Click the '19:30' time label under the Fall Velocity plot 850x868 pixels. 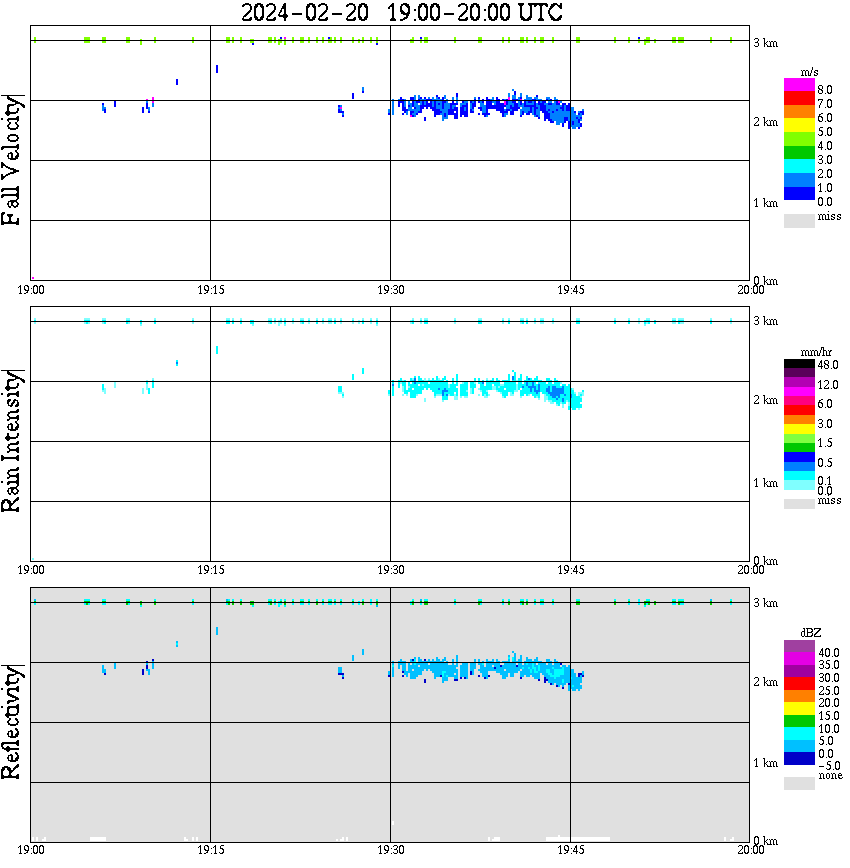coord(391,290)
